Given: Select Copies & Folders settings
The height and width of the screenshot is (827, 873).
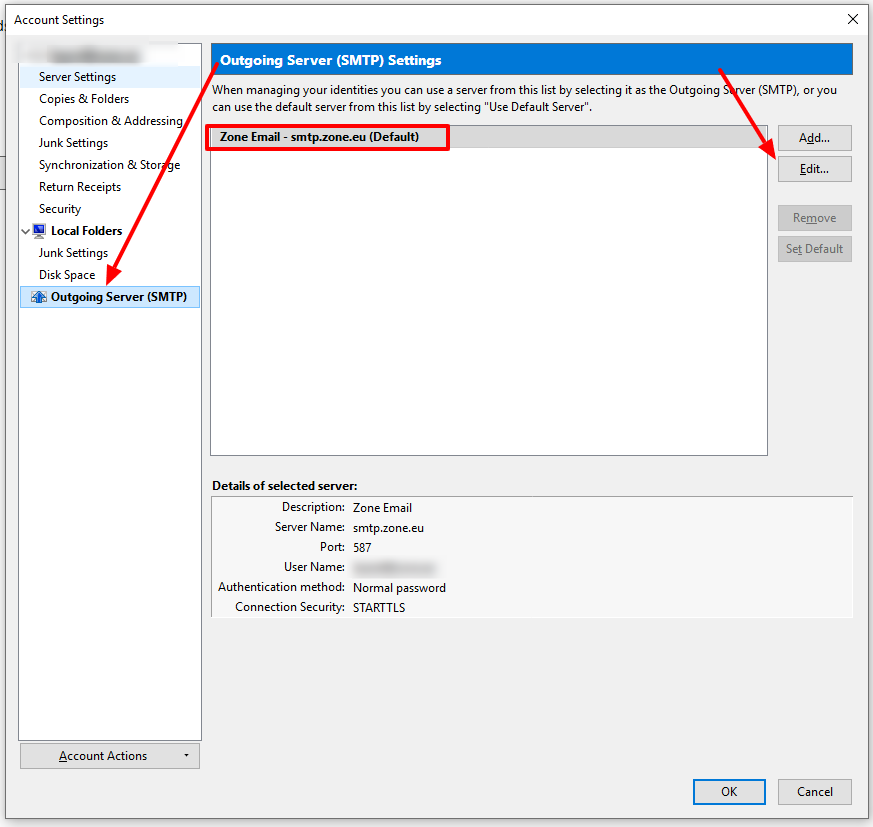Looking at the screenshot, I should [84, 99].
